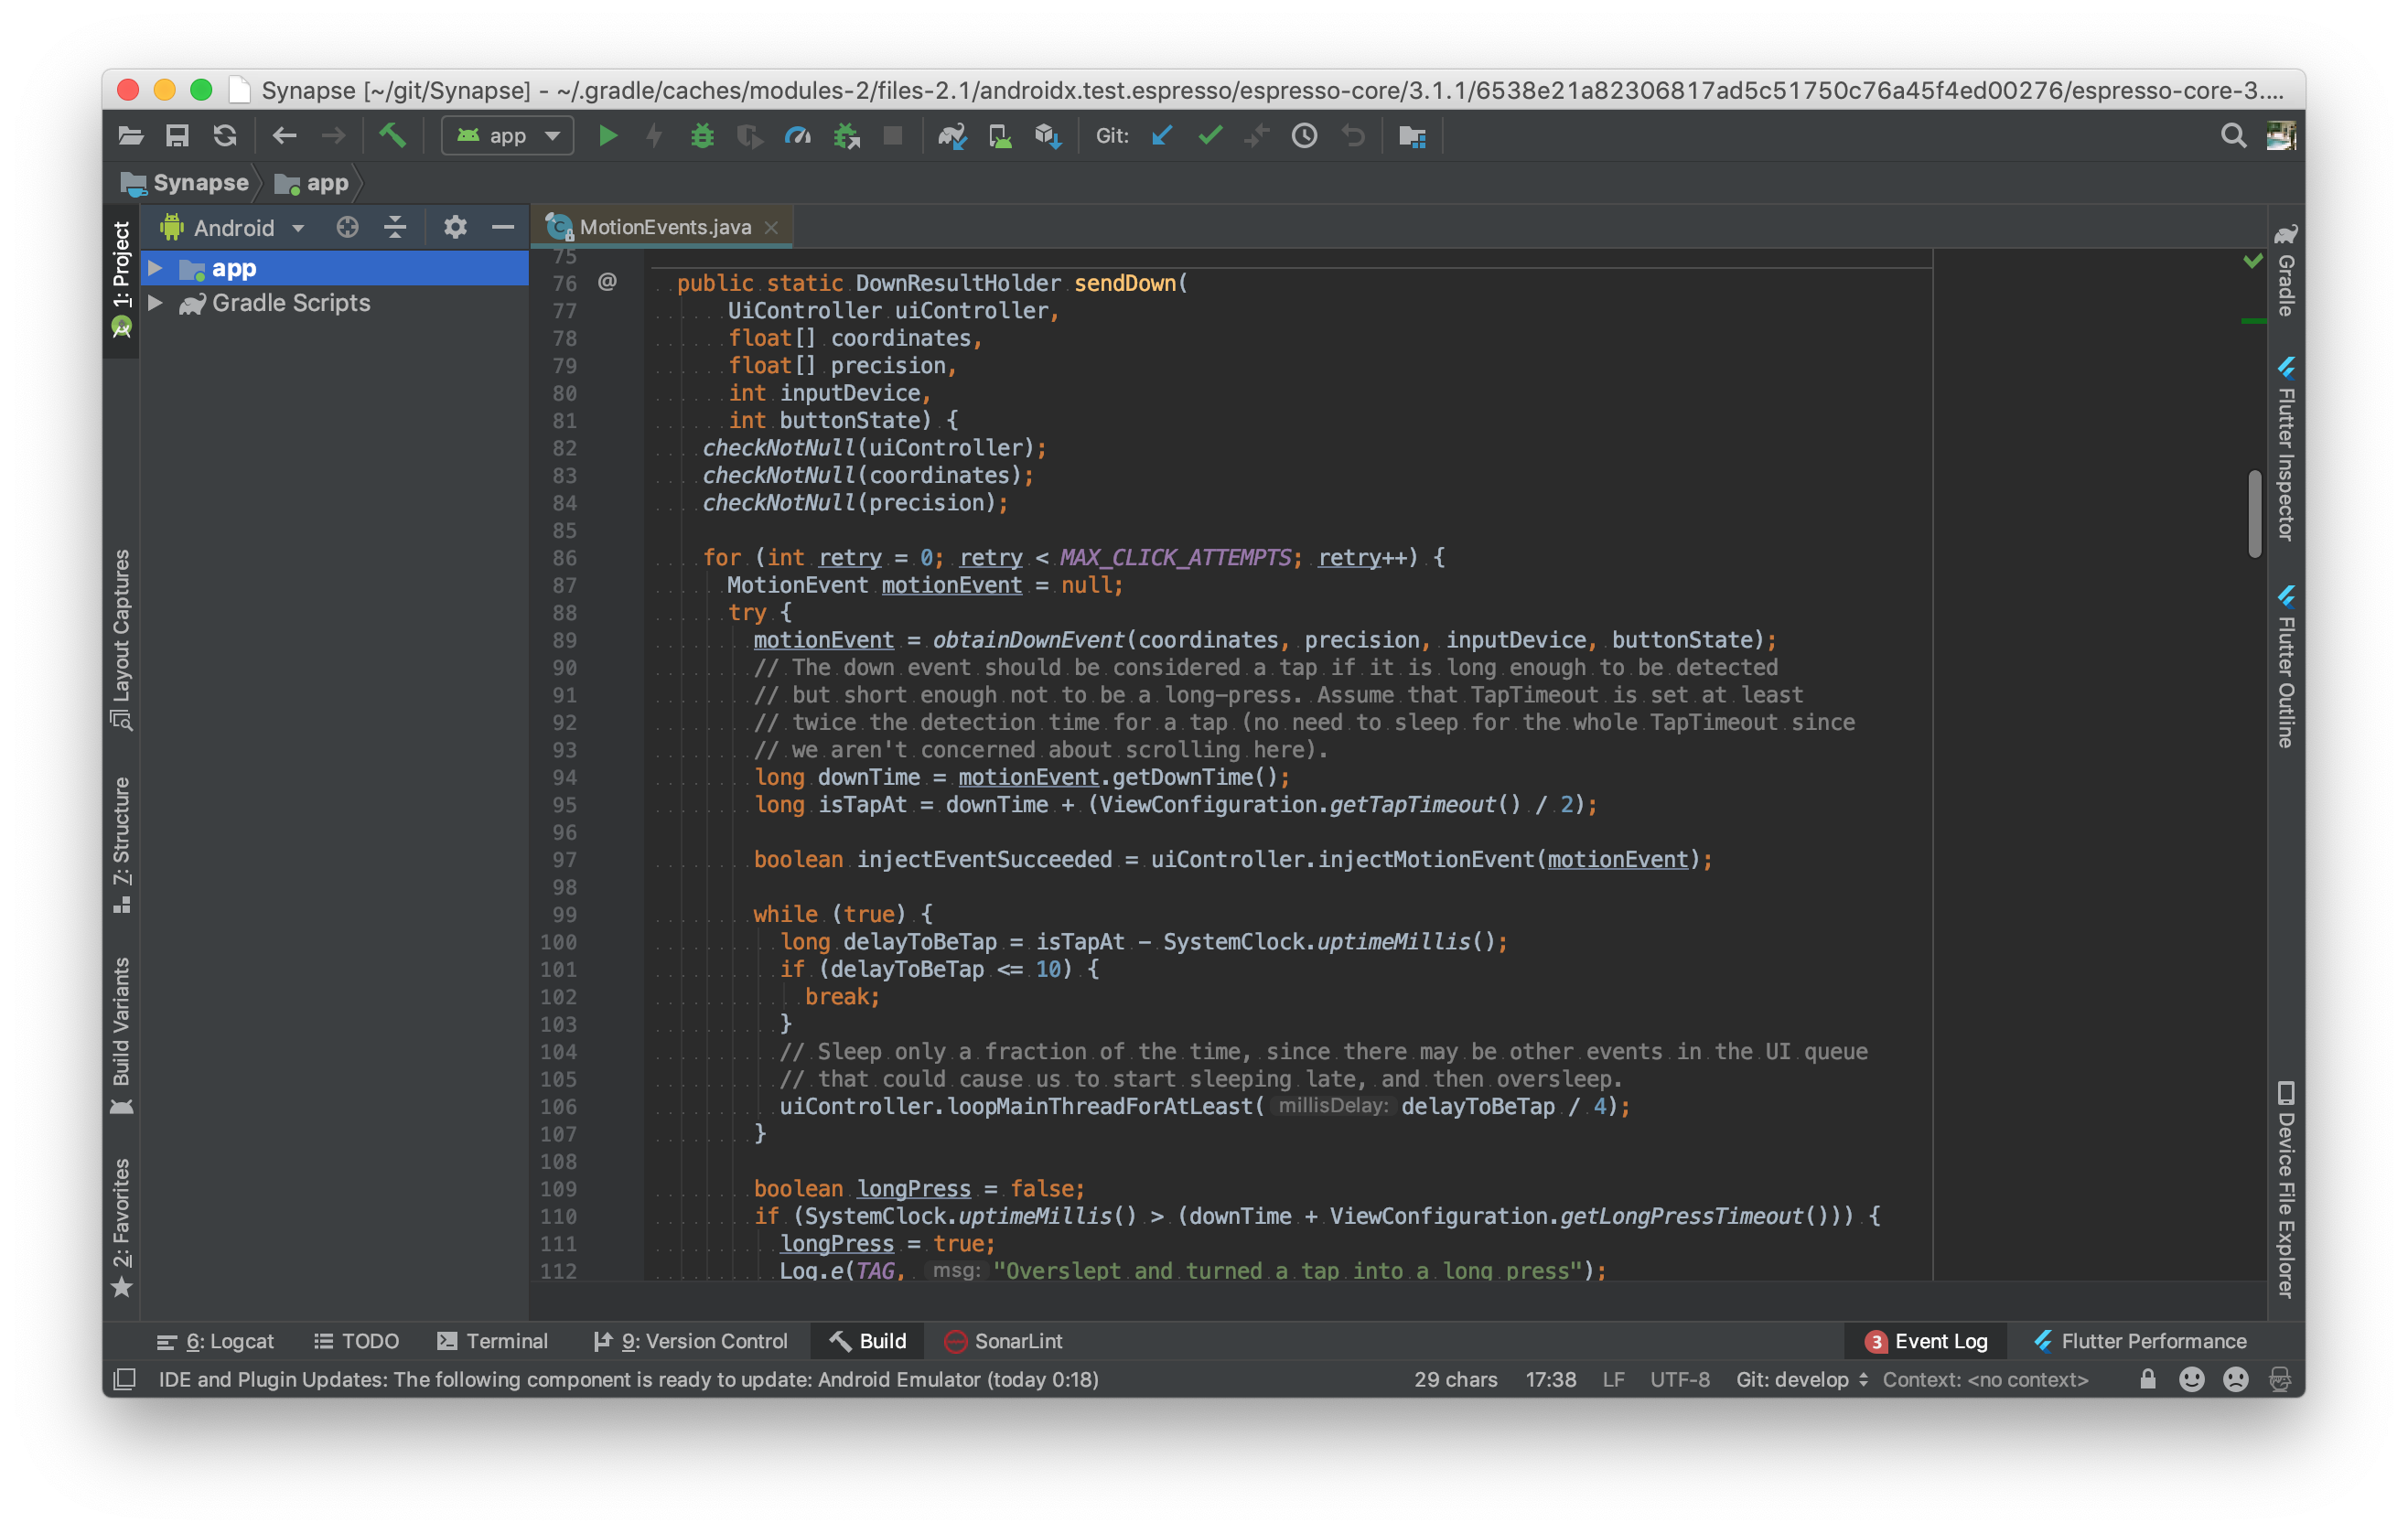The width and height of the screenshot is (2408, 1533).
Task: Open the app run configuration dropdown
Action: click(508, 136)
